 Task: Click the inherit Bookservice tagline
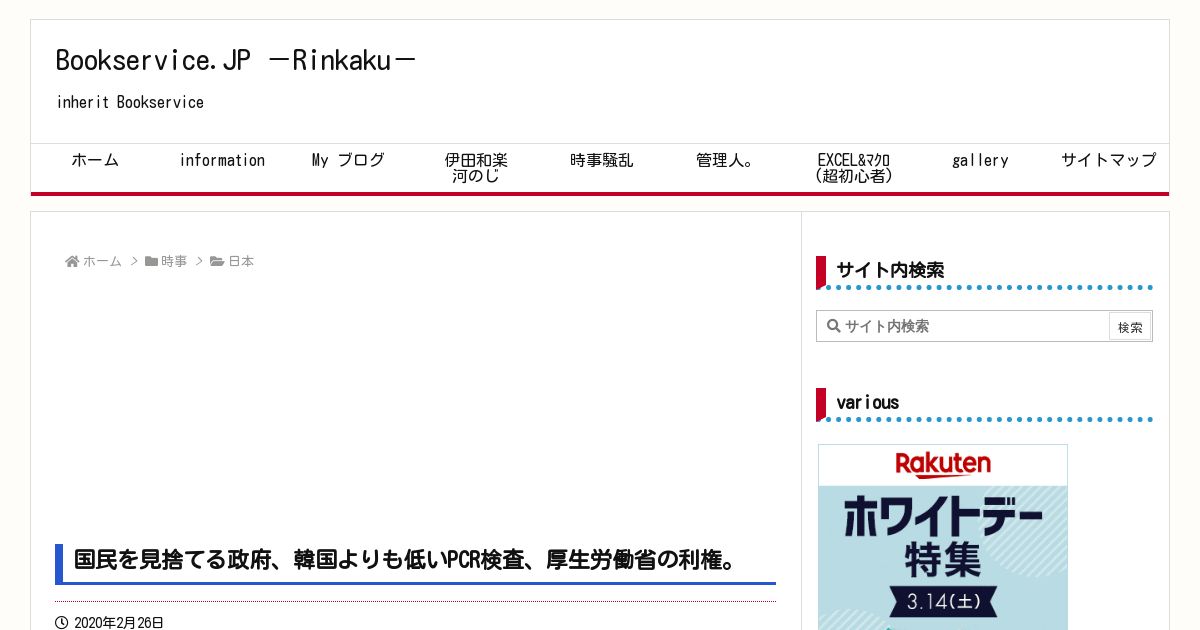click(x=130, y=102)
